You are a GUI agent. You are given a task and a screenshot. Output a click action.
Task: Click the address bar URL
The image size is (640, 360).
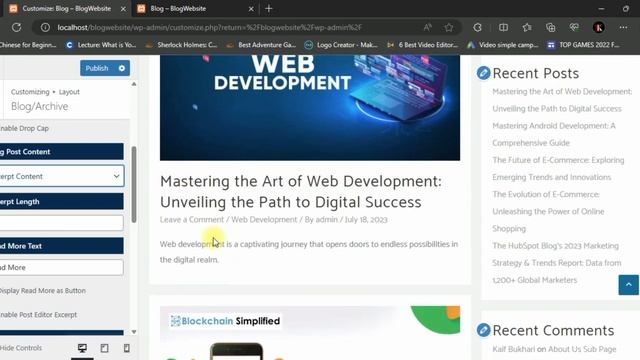209,27
